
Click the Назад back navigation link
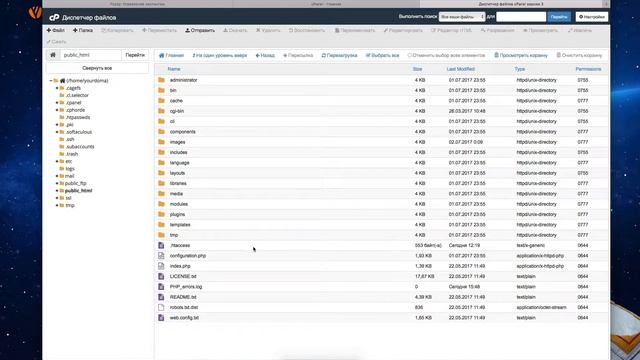coord(265,55)
